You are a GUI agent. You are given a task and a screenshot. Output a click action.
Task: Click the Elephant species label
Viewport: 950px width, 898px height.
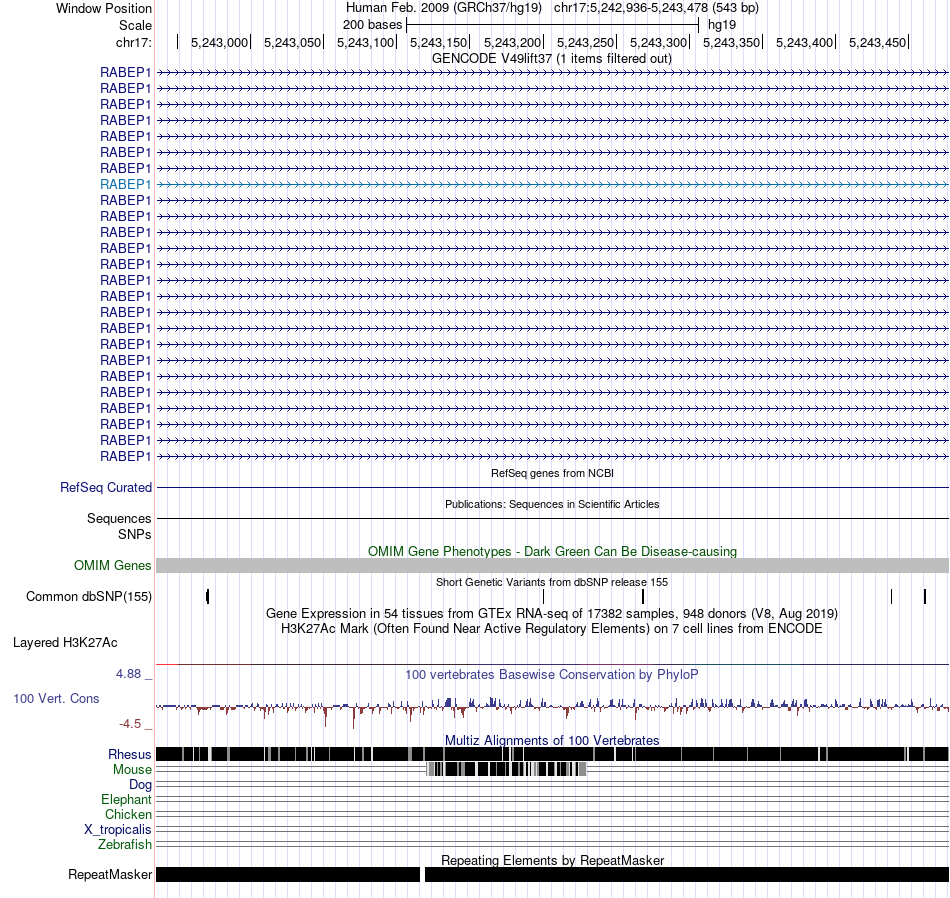point(127,800)
